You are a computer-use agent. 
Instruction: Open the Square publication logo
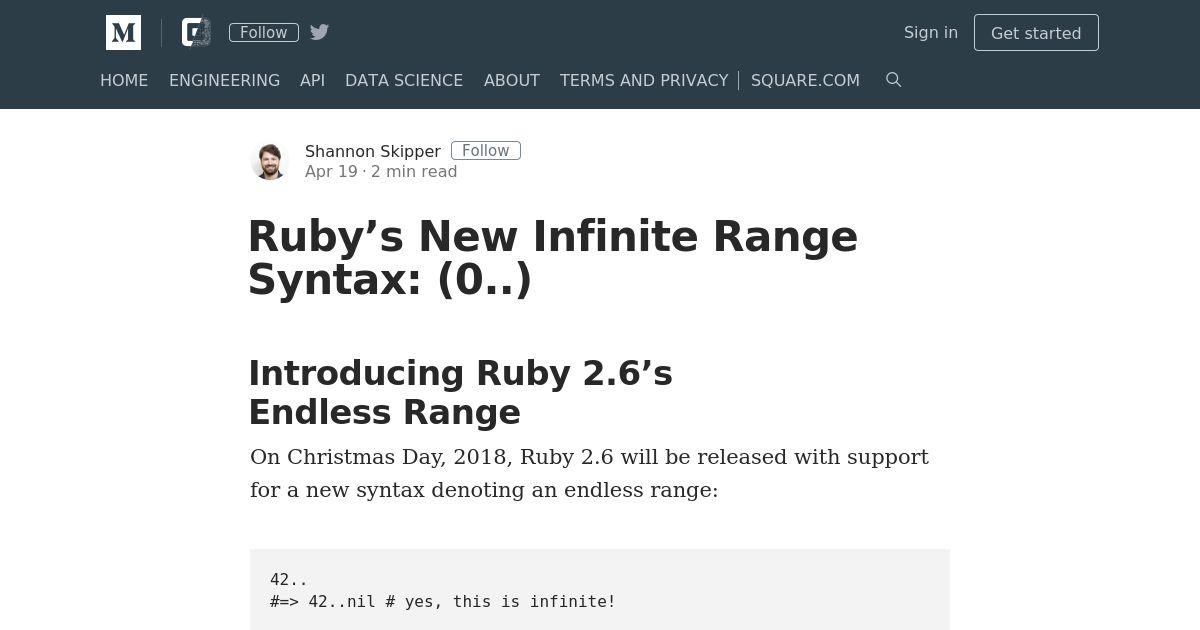pos(196,33)
